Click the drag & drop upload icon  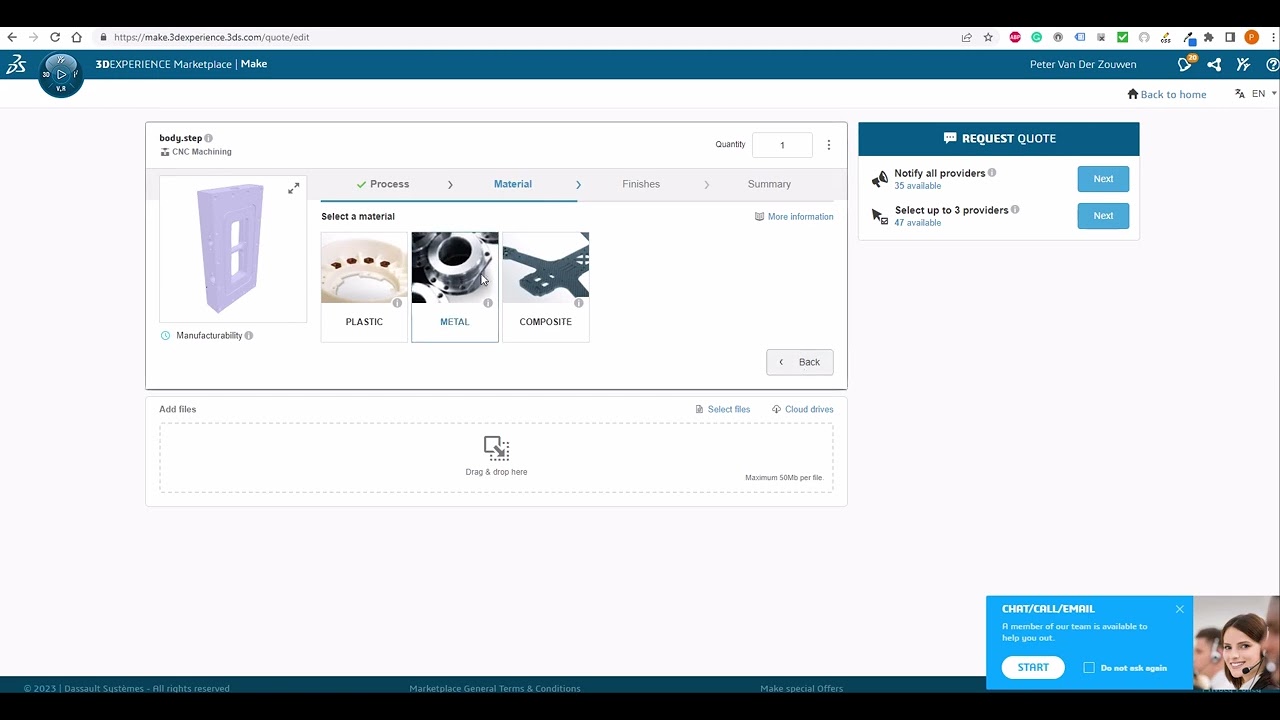(496, 448)
